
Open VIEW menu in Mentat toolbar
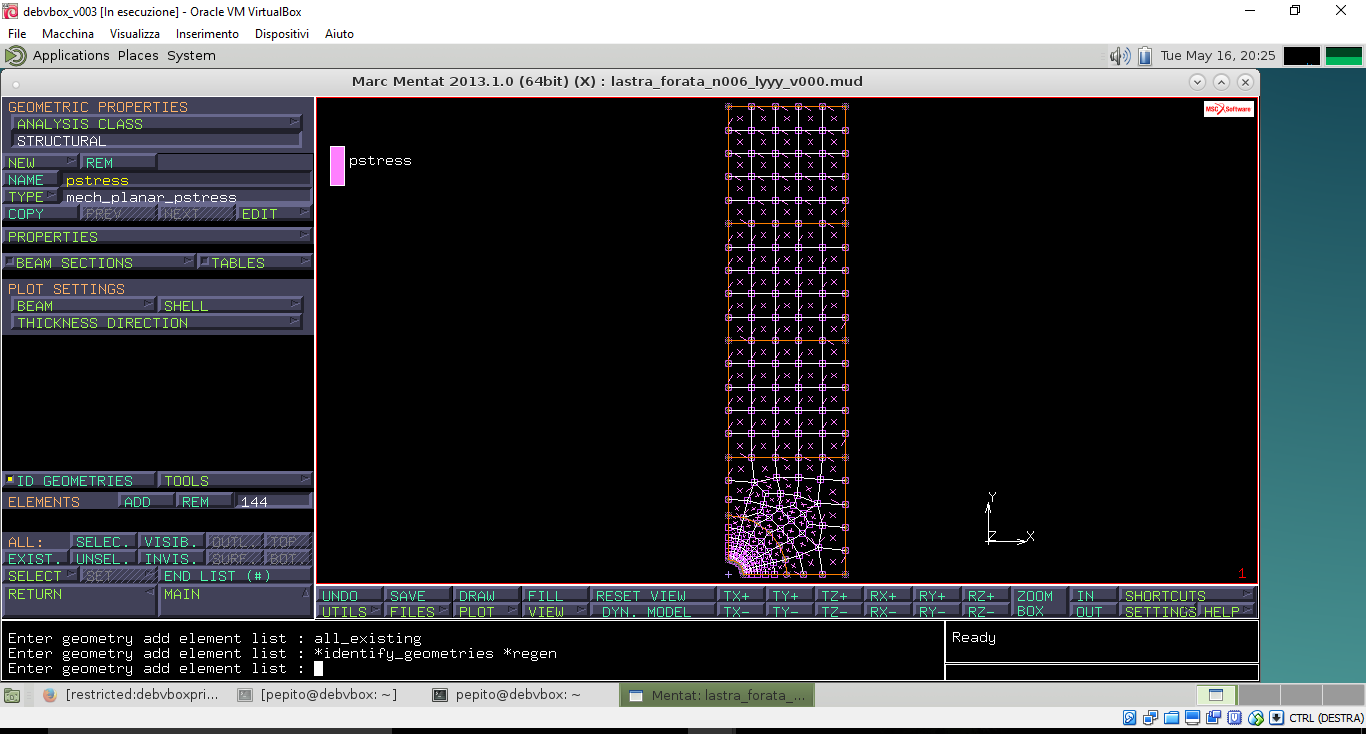(x=556, y=611)
